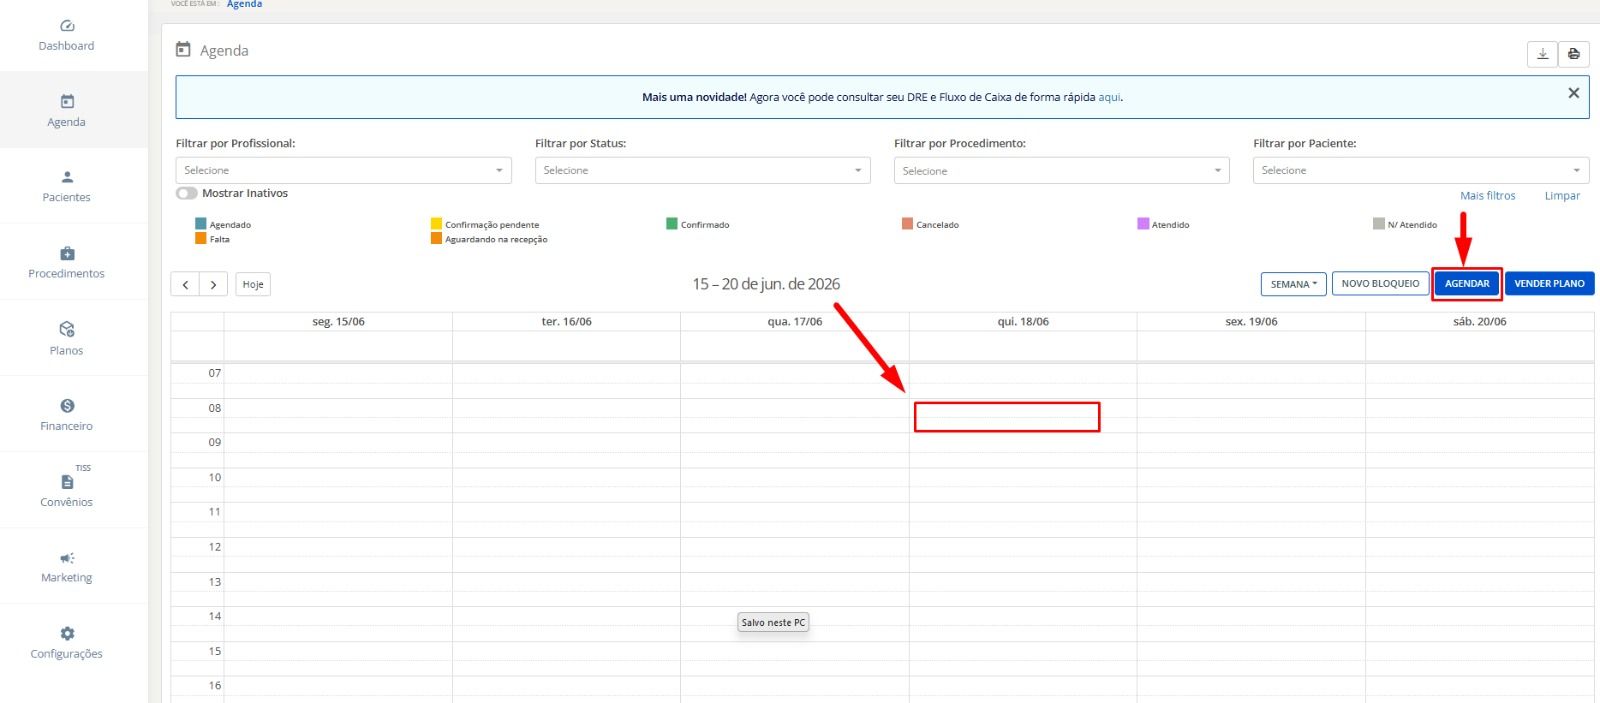Click VENDER PLANO button
Image resolution: width=1600 pixels, height=703 pixels.
coord(1549,284)
